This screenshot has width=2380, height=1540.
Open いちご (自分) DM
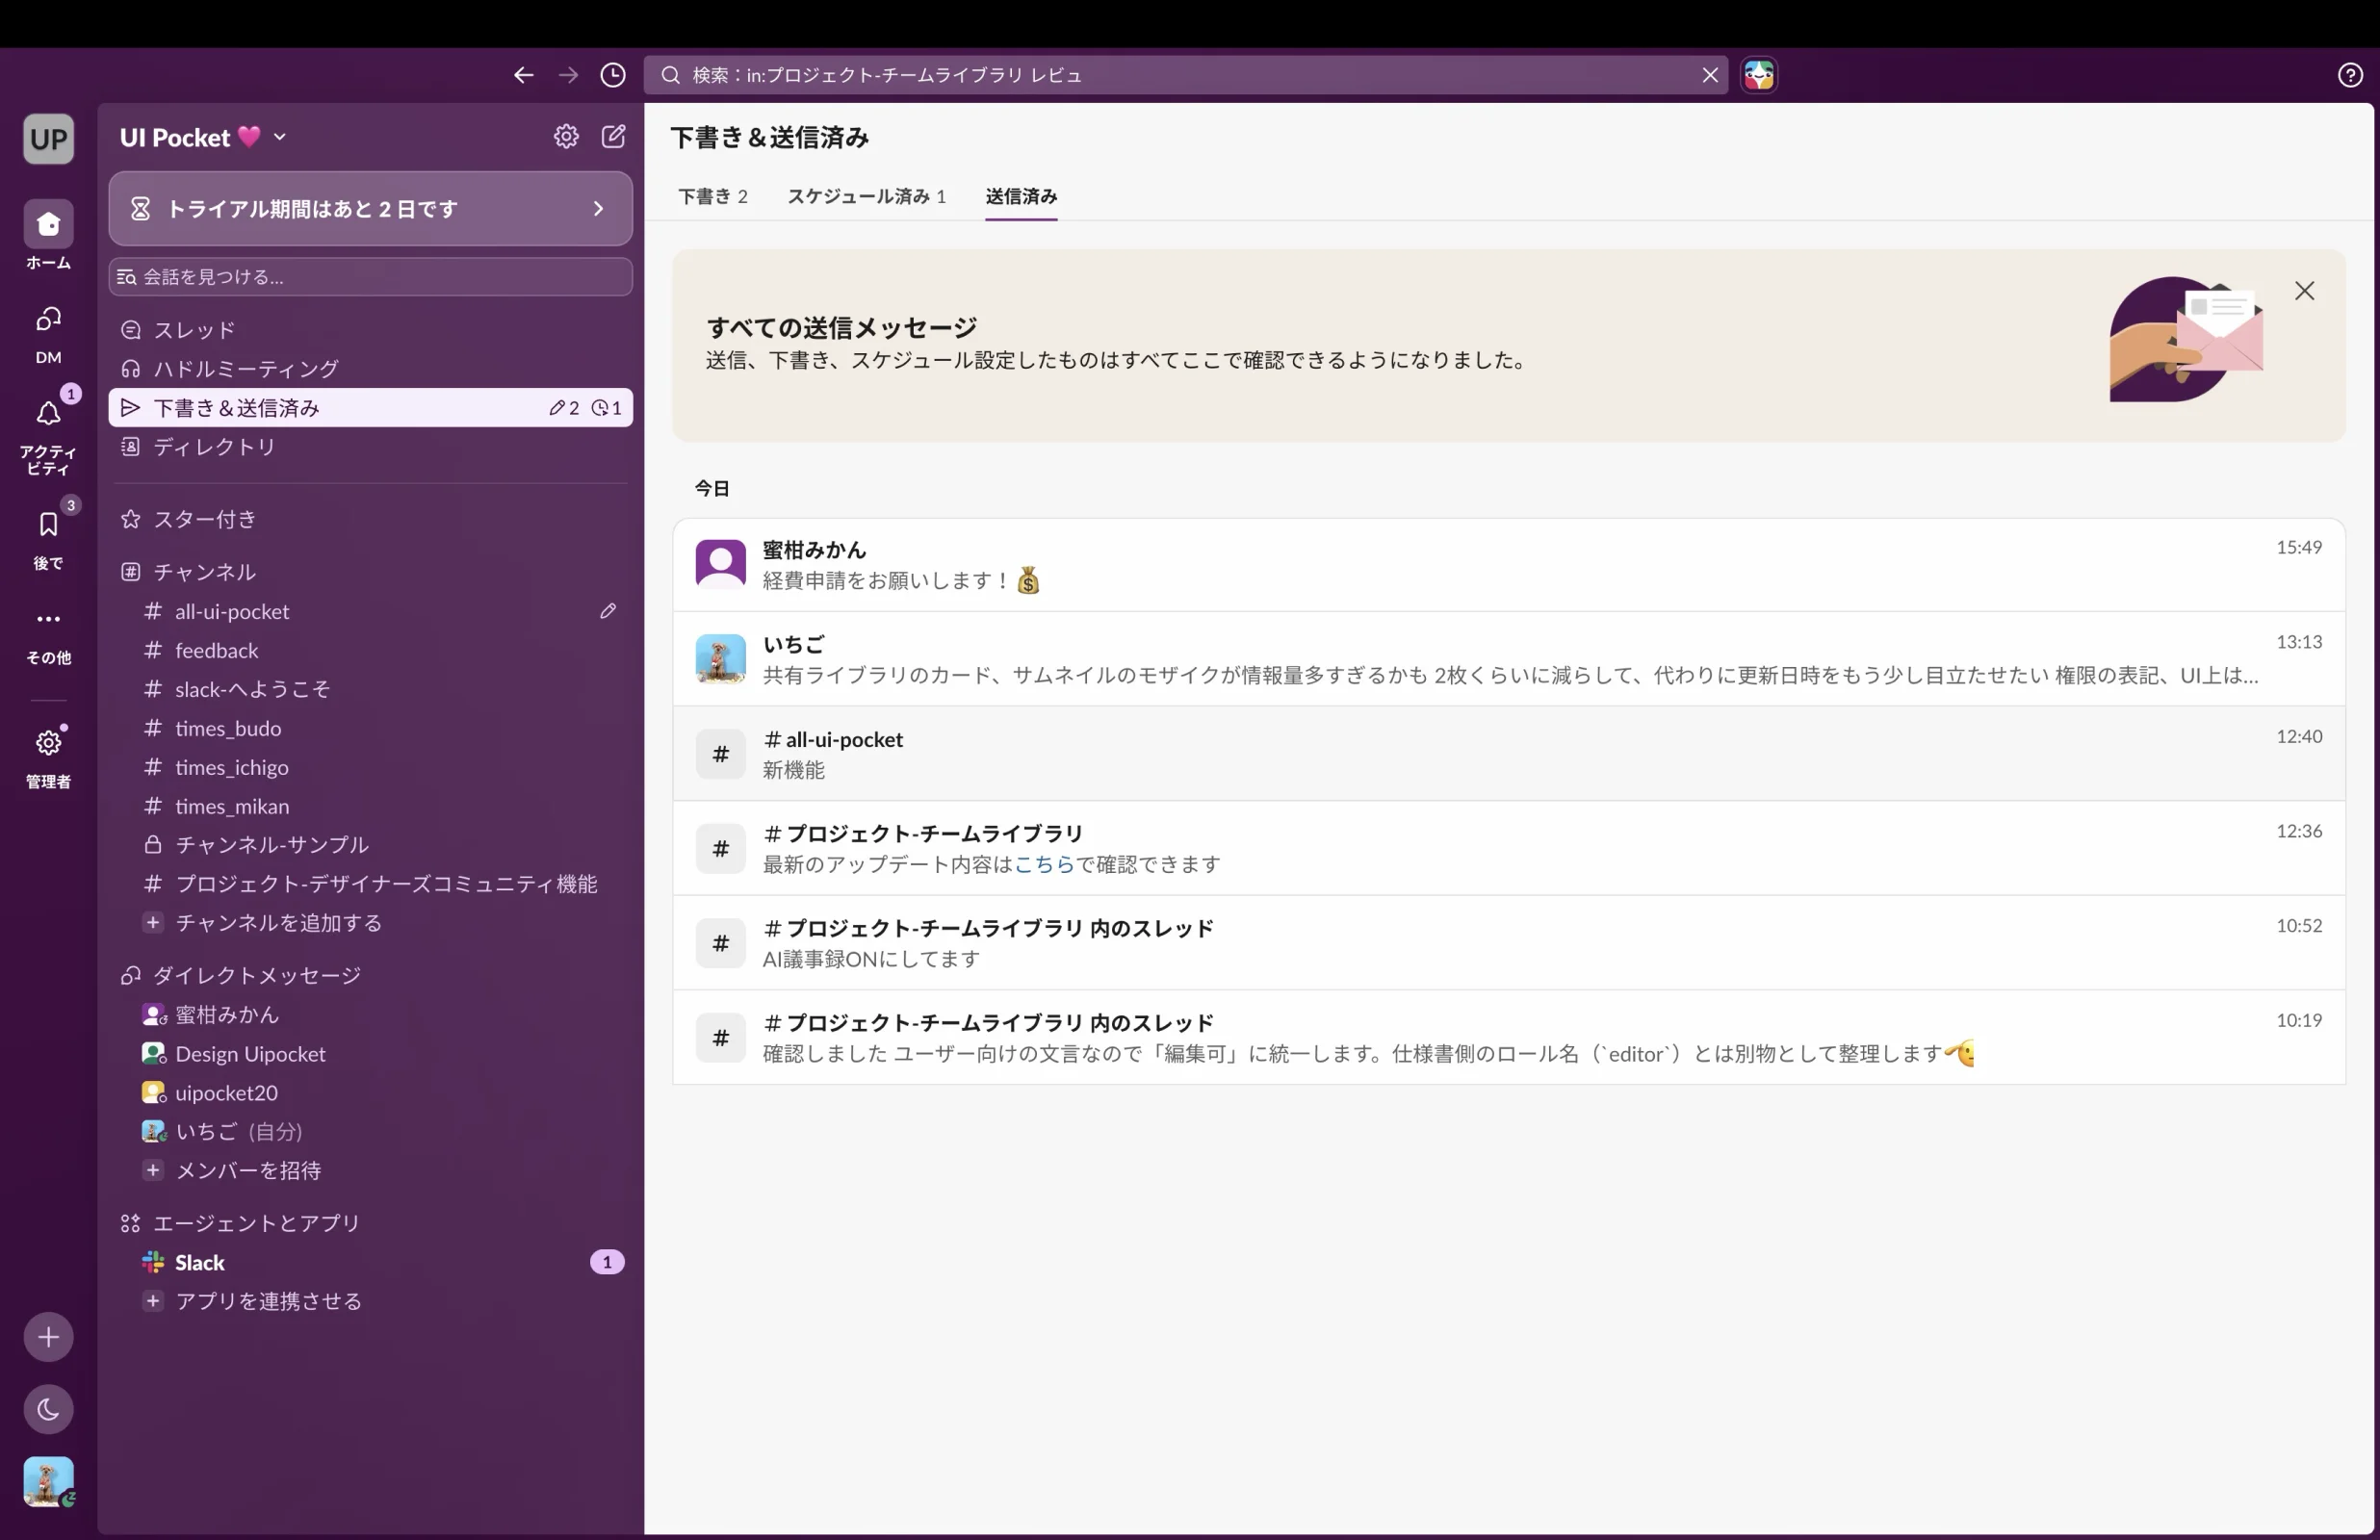coord(370,1131)
